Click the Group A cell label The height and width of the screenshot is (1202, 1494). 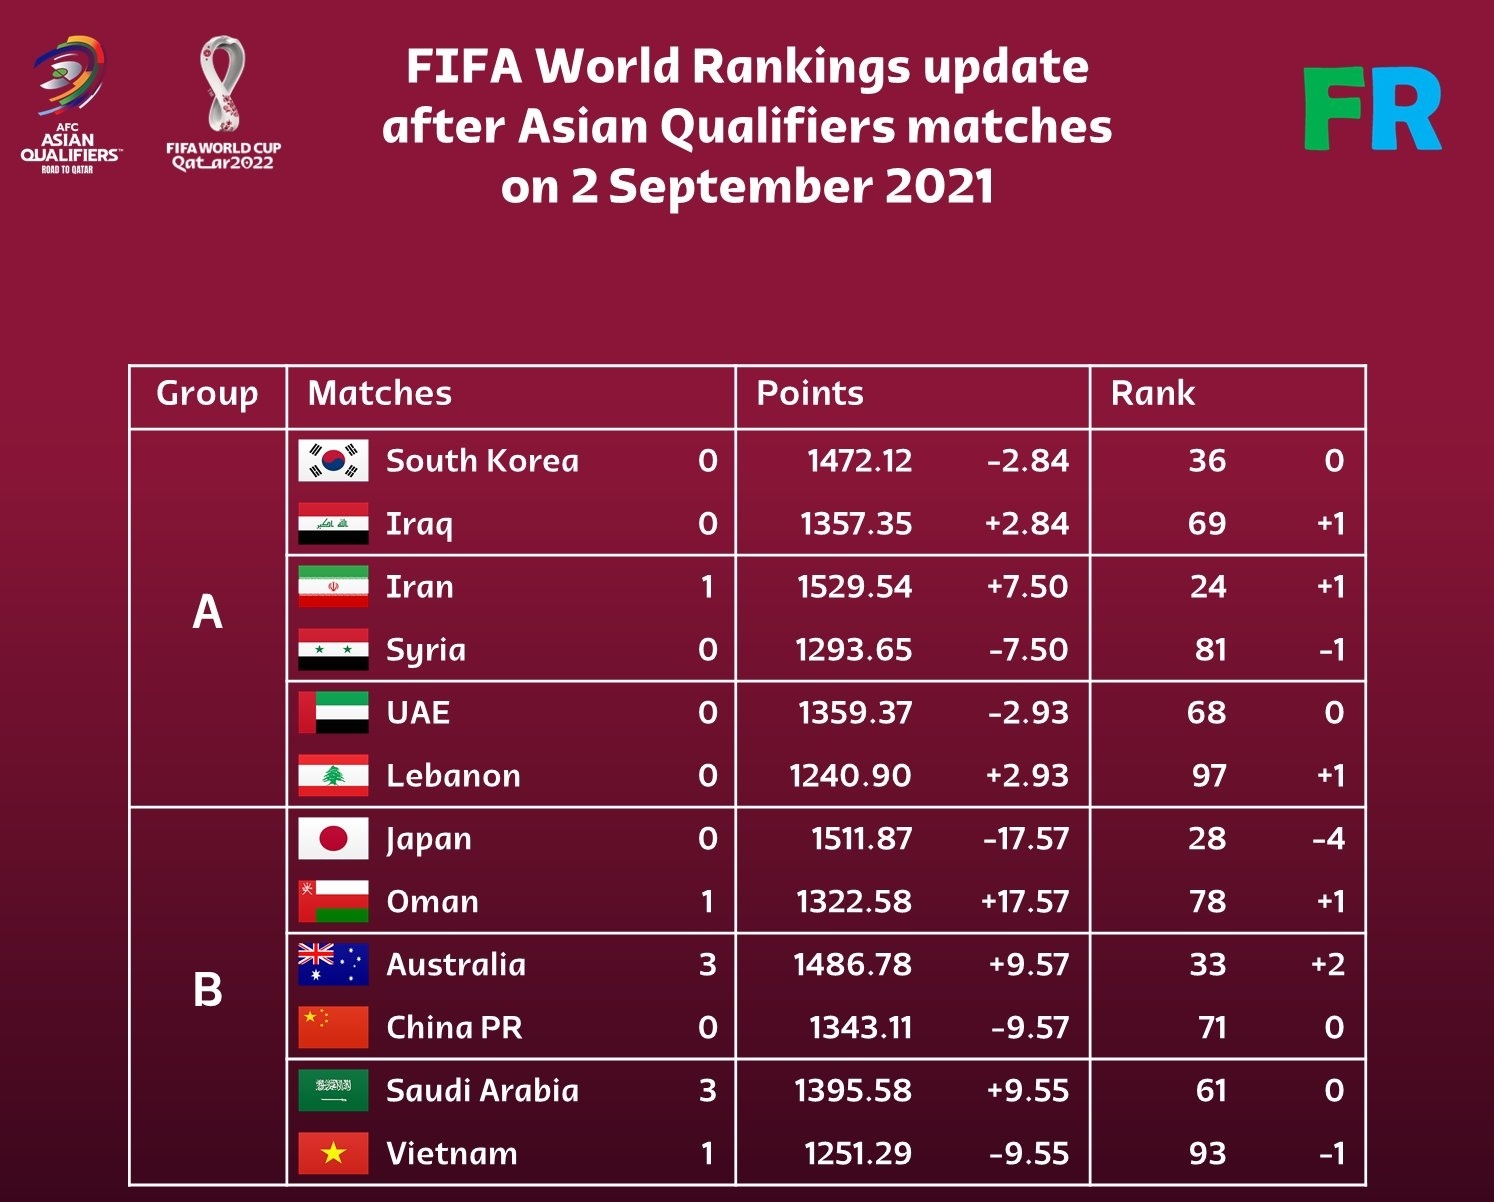coord(207,612)
